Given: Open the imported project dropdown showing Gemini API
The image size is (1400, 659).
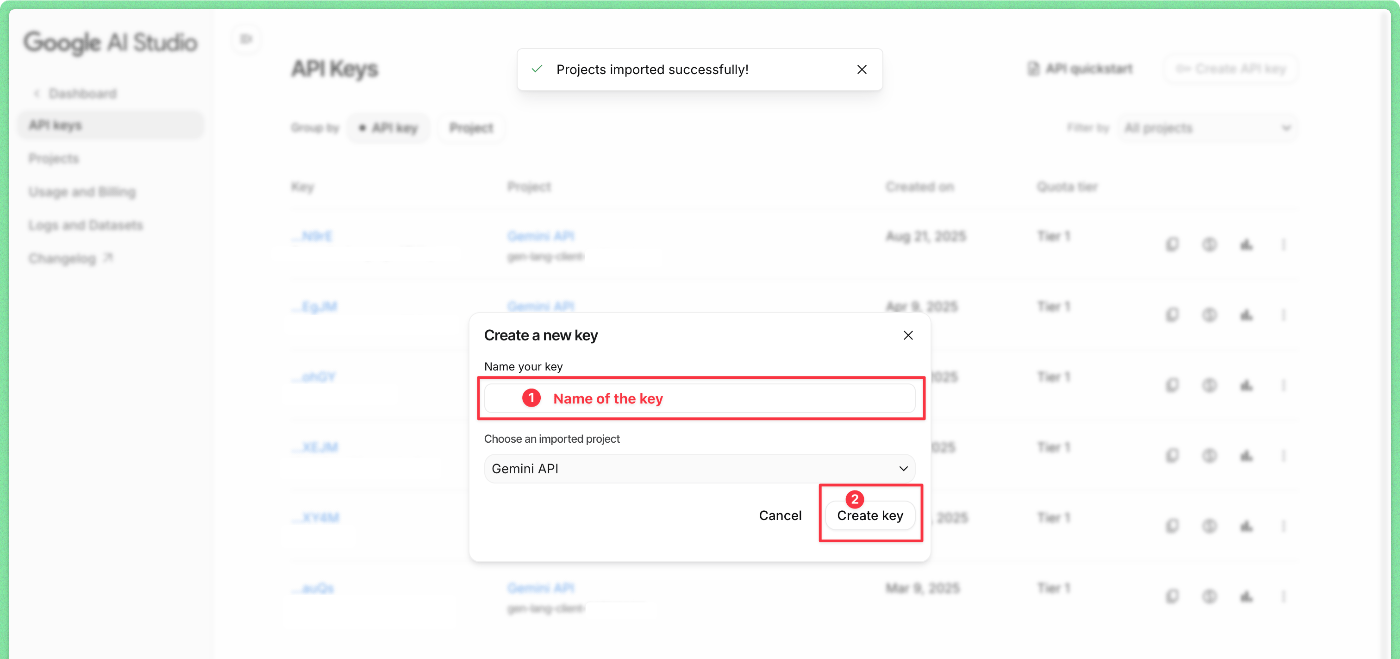Looking at the screenshot, I should [x=699, y=468].
